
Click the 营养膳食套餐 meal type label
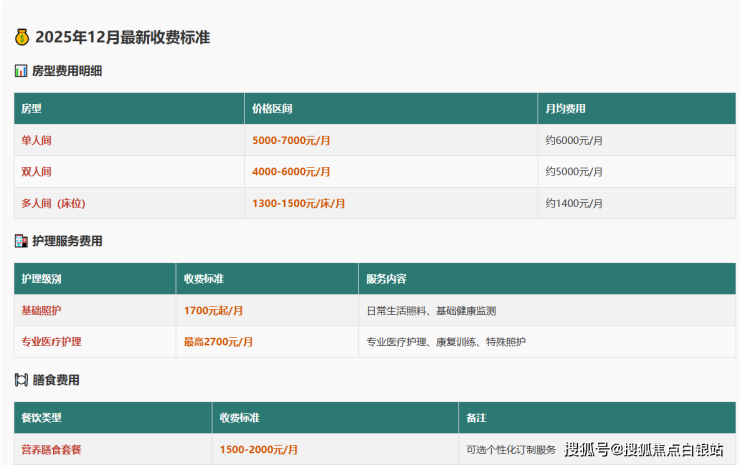coord(52,449)
